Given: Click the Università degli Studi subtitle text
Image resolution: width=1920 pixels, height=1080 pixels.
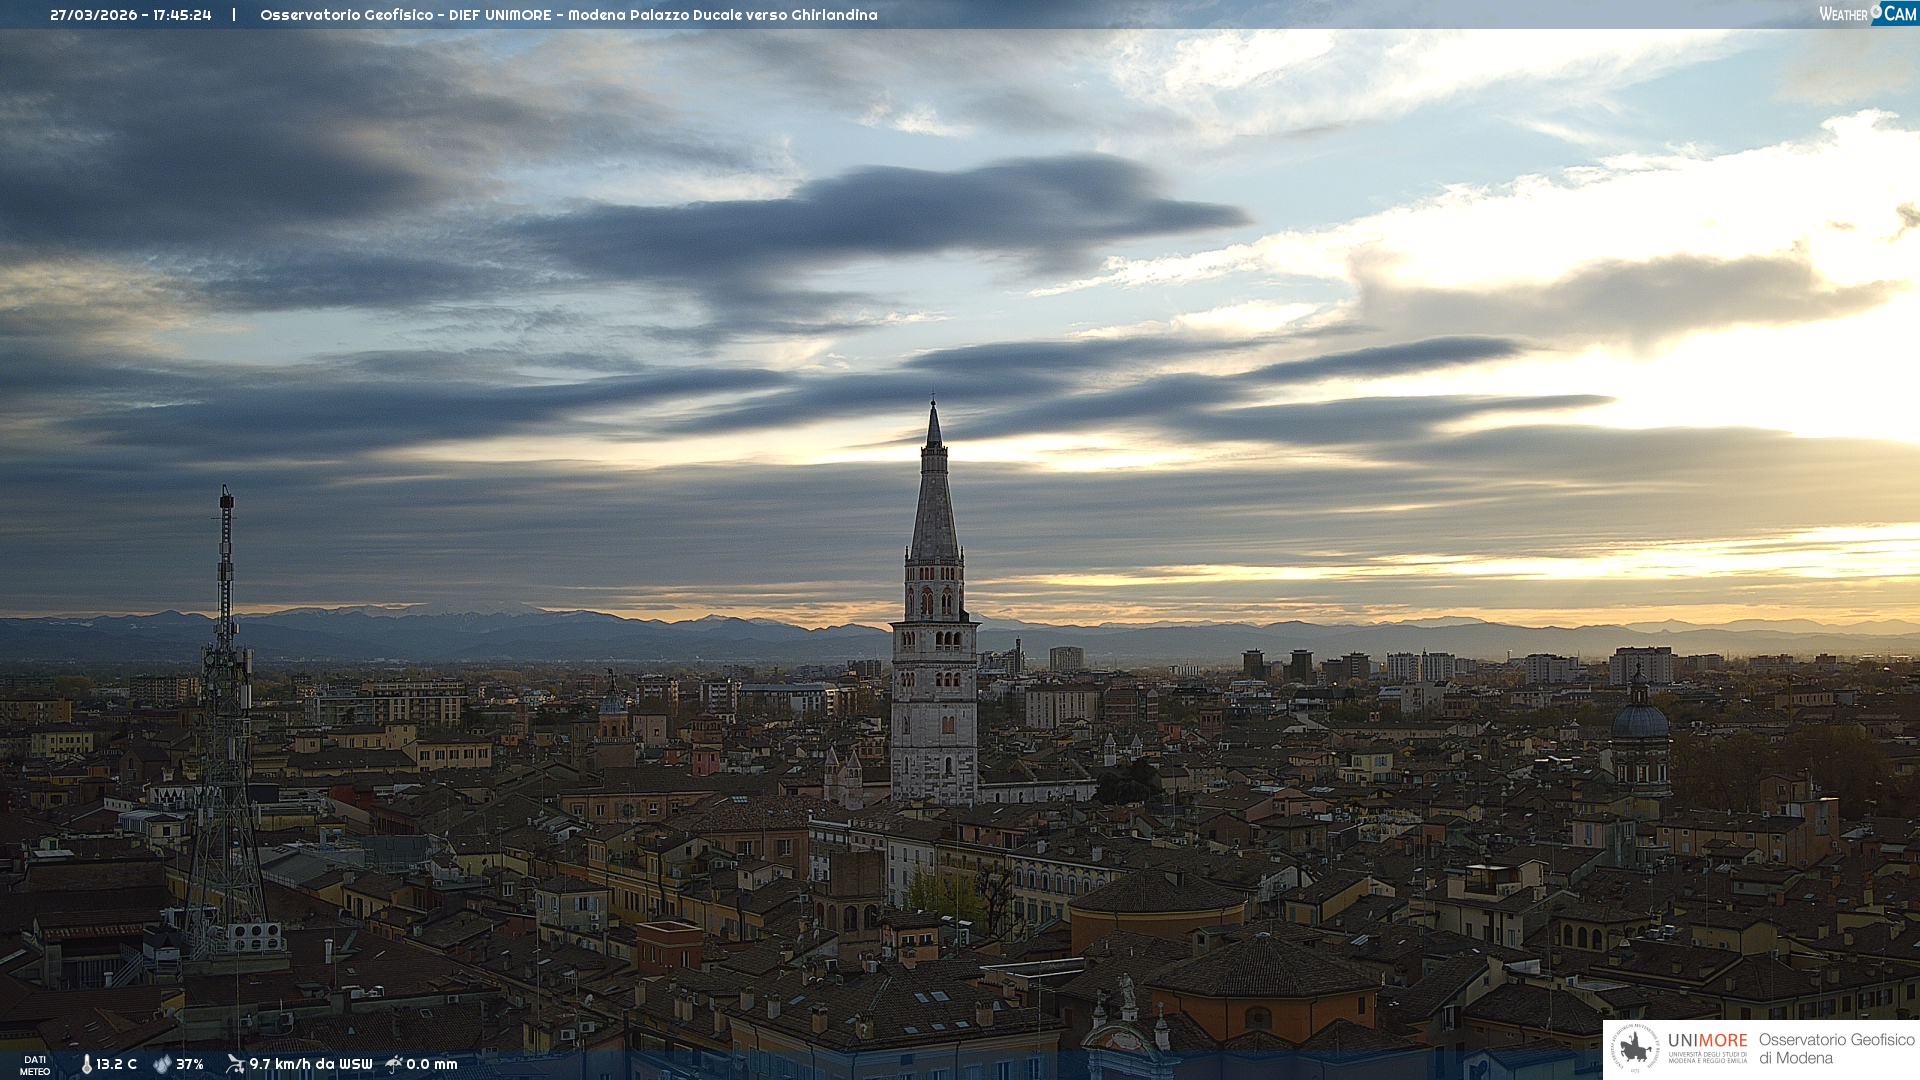Looking at the screenshot, I should tap(1707, 1058).
